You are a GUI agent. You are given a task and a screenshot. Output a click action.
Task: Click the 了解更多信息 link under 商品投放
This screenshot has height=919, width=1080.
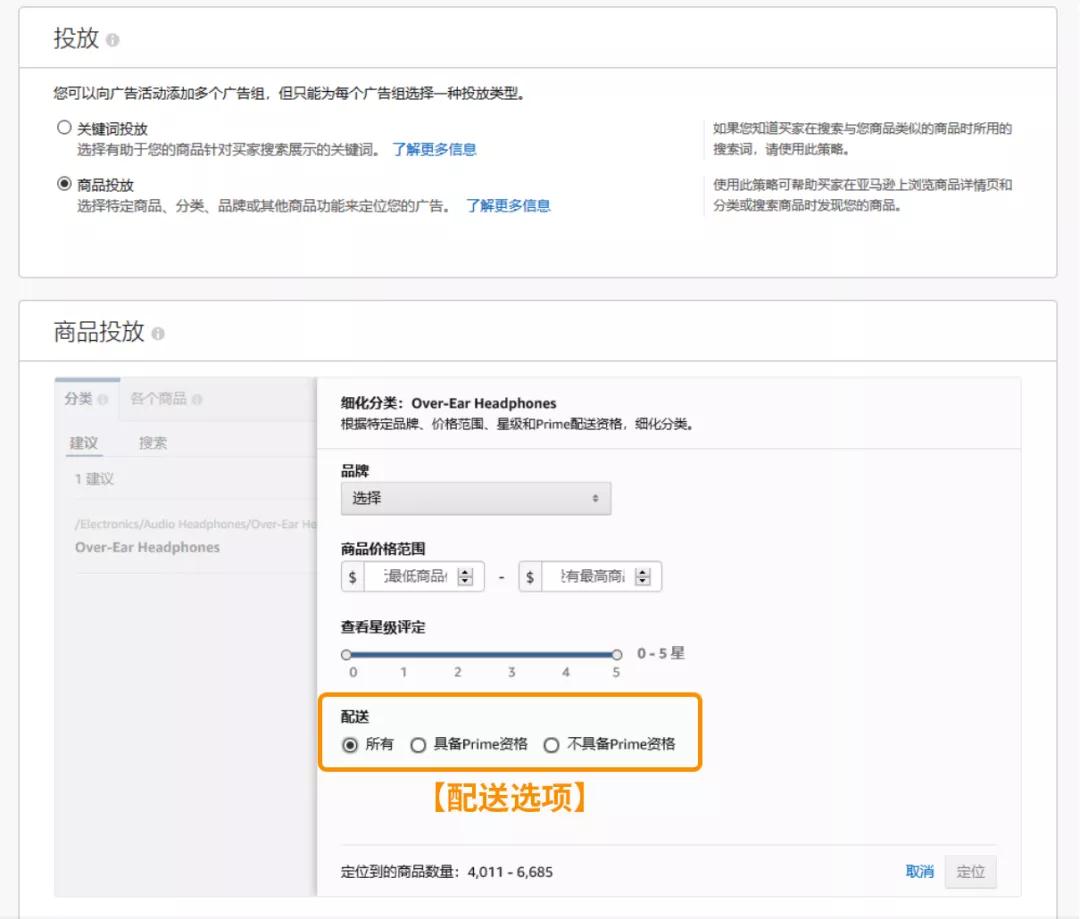click(508, 206)
